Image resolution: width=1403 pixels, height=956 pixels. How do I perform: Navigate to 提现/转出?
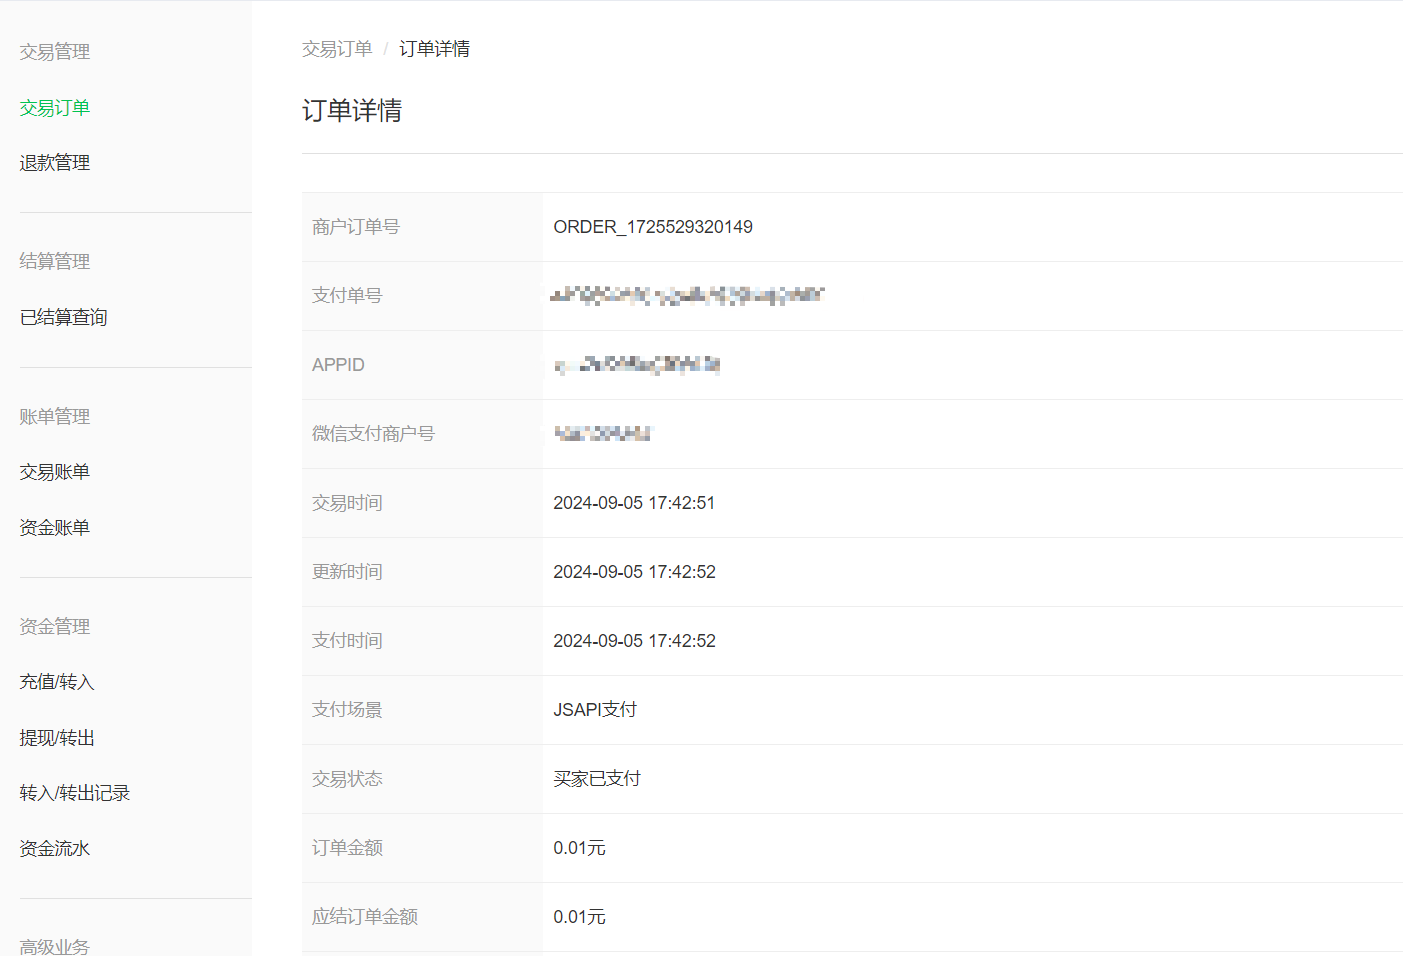[57, 738]
